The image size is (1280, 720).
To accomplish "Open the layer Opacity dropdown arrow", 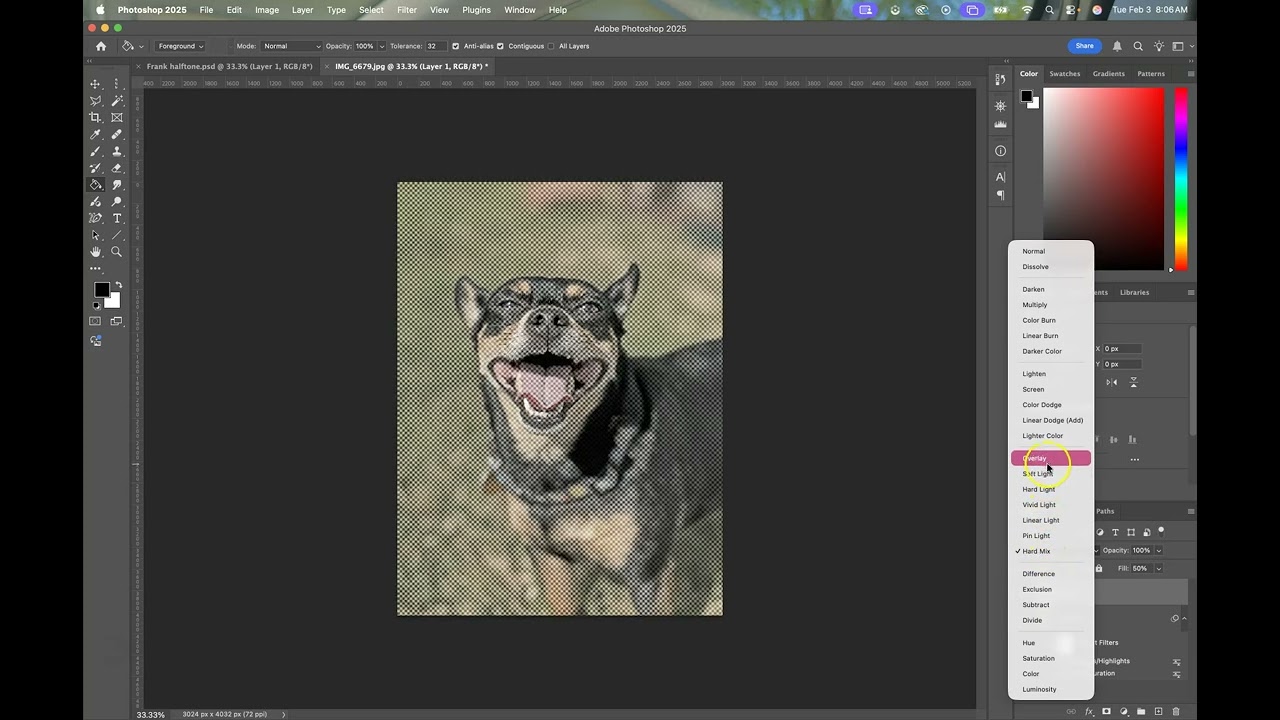I will click(1159, 550).
